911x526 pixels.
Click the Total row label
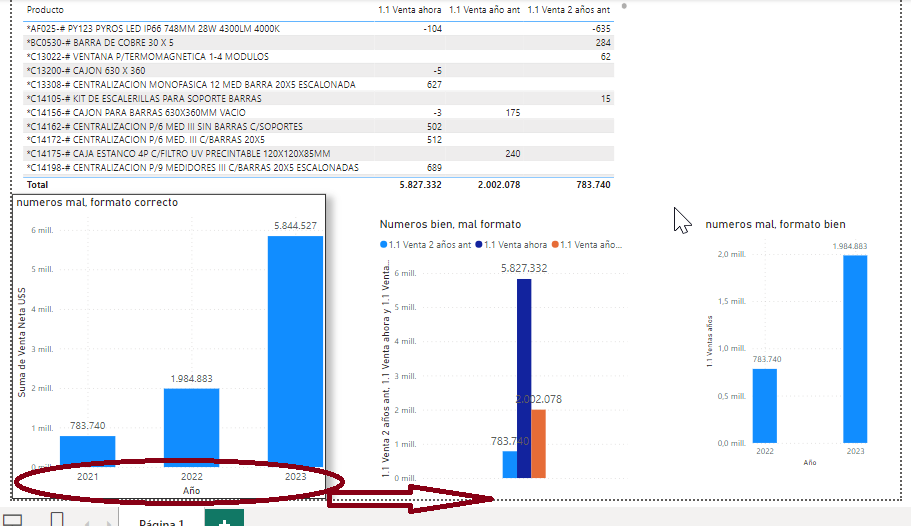[37, 185]
